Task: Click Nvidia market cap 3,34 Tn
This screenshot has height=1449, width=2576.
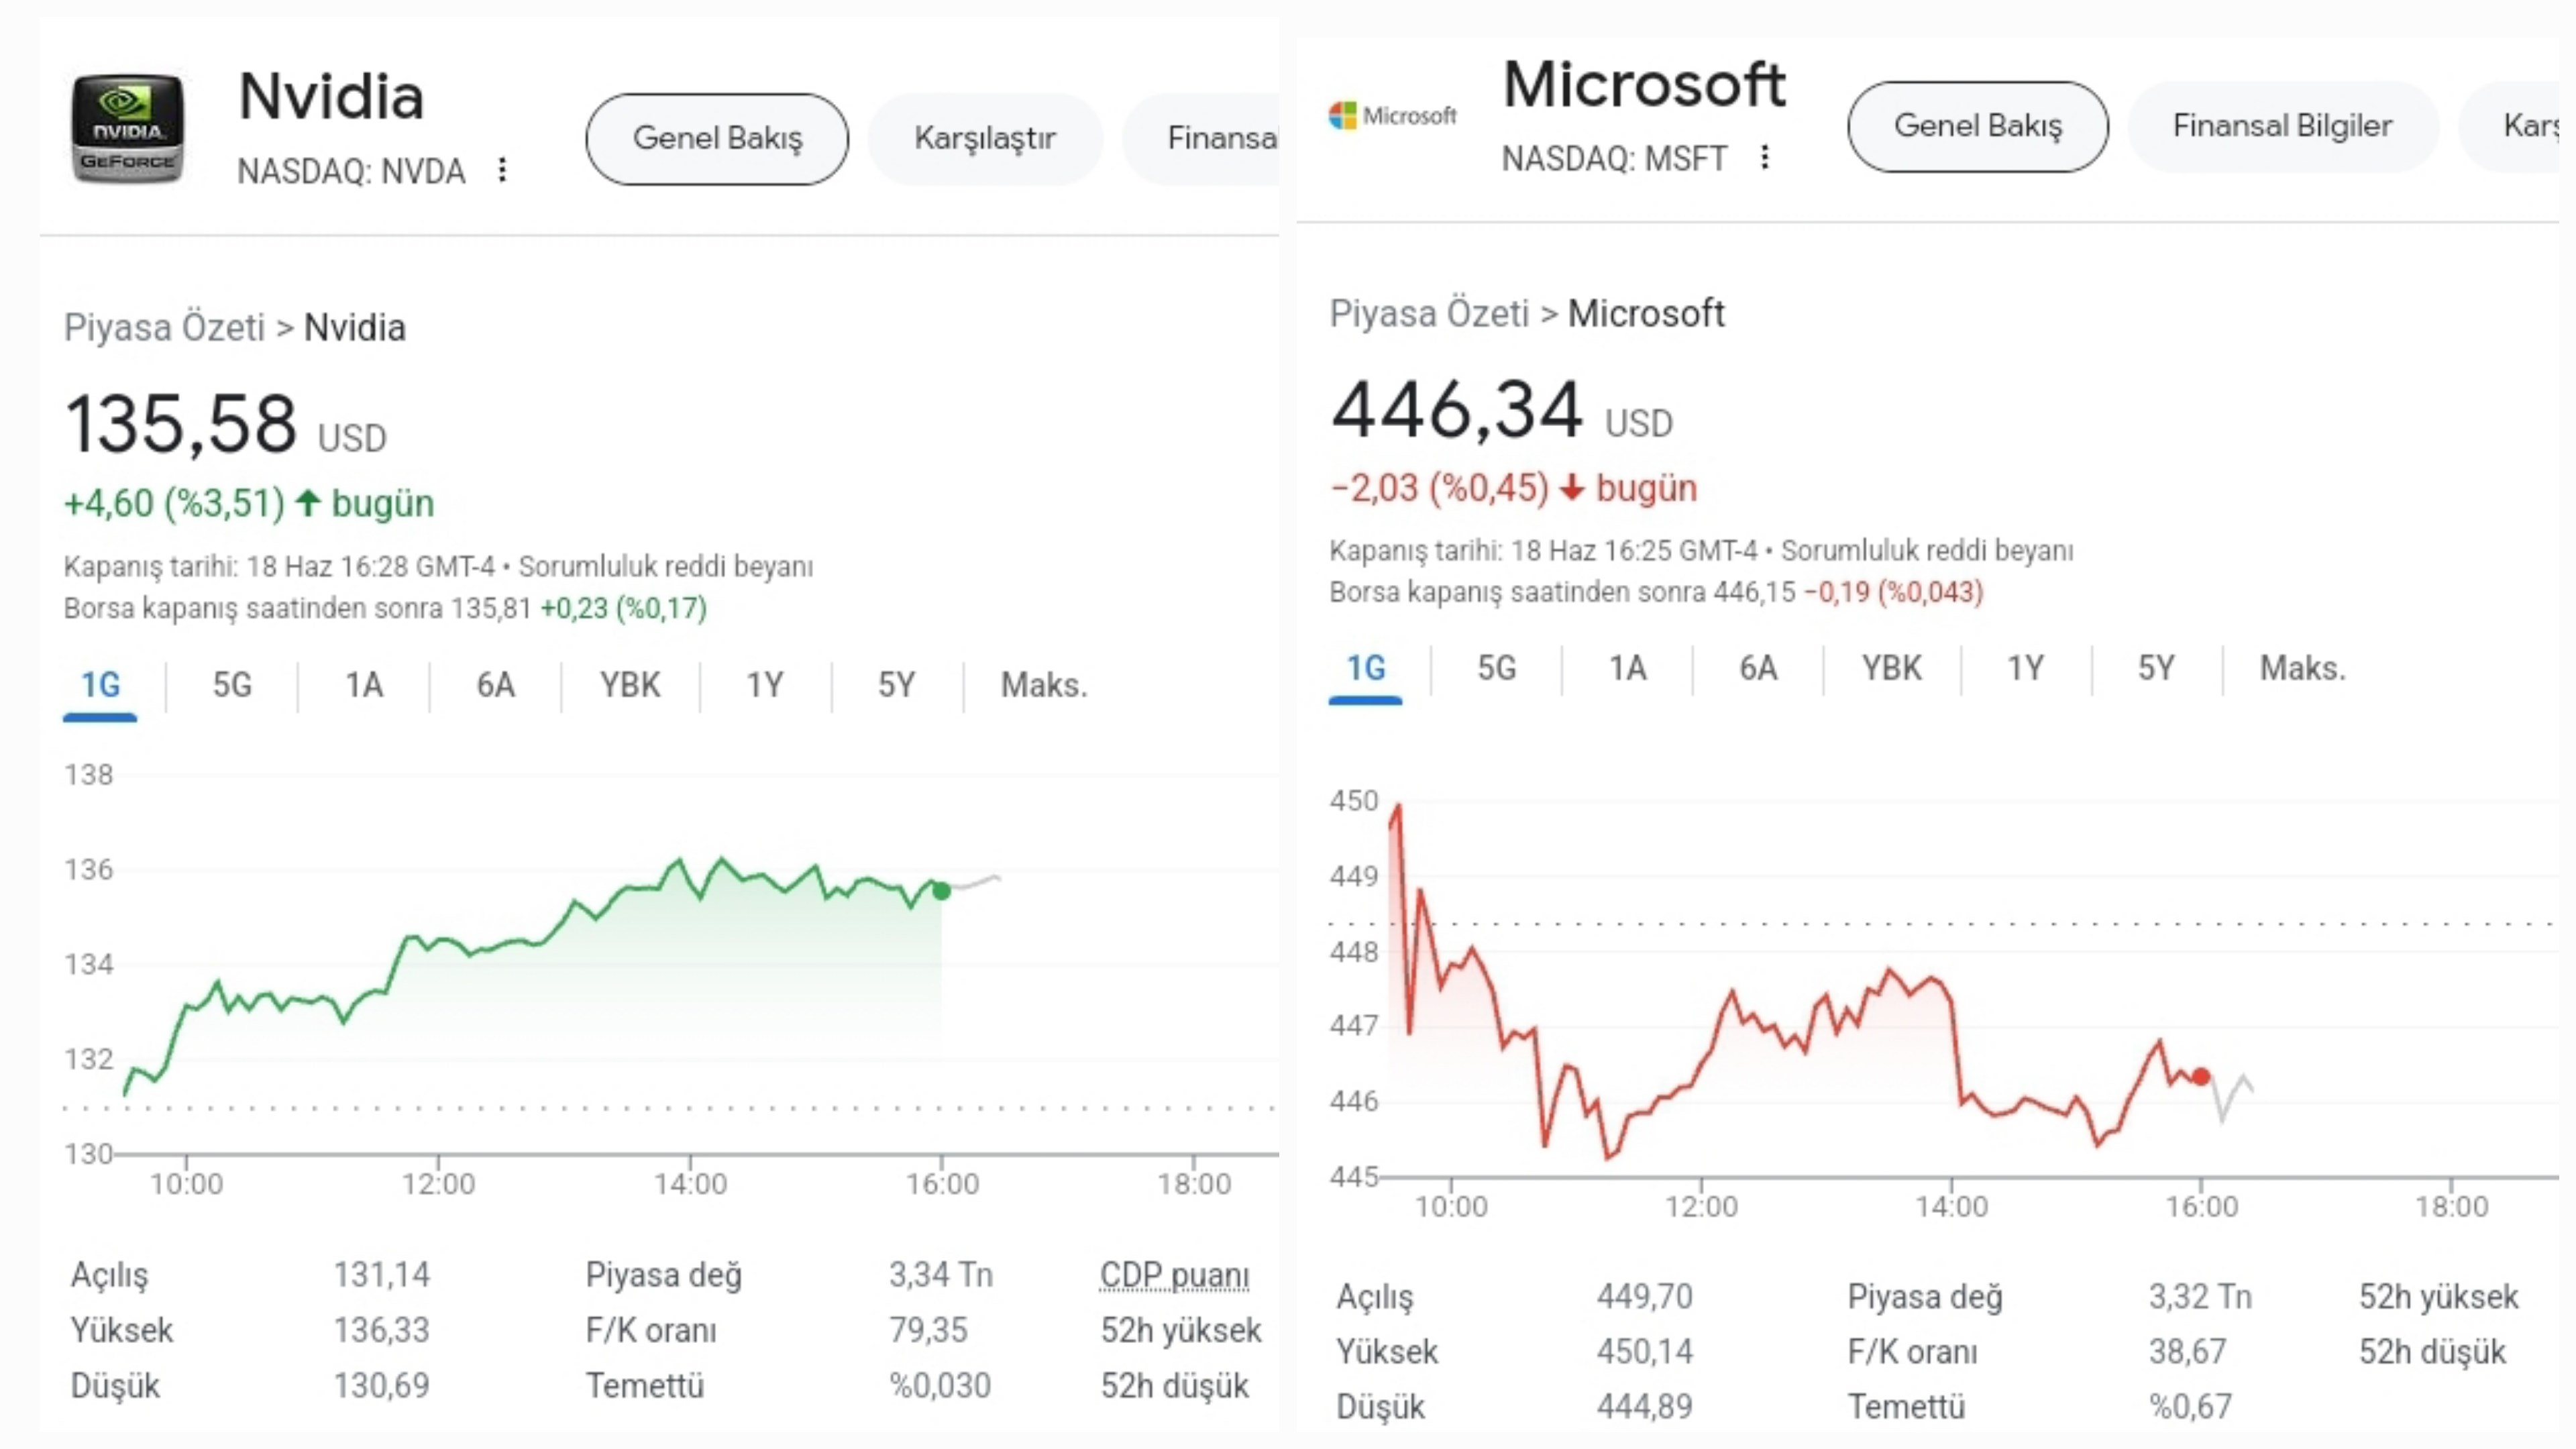Action: pyautogui.click(x=941, y=1275)
